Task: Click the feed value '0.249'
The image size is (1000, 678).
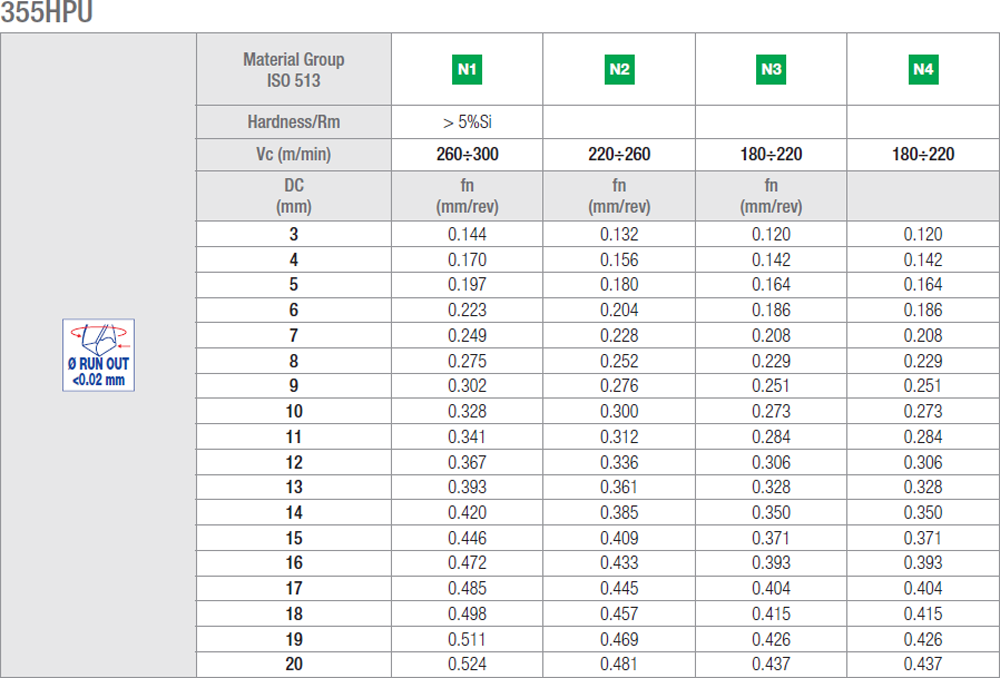Action: pyautogui.click(x=467, y=335)
